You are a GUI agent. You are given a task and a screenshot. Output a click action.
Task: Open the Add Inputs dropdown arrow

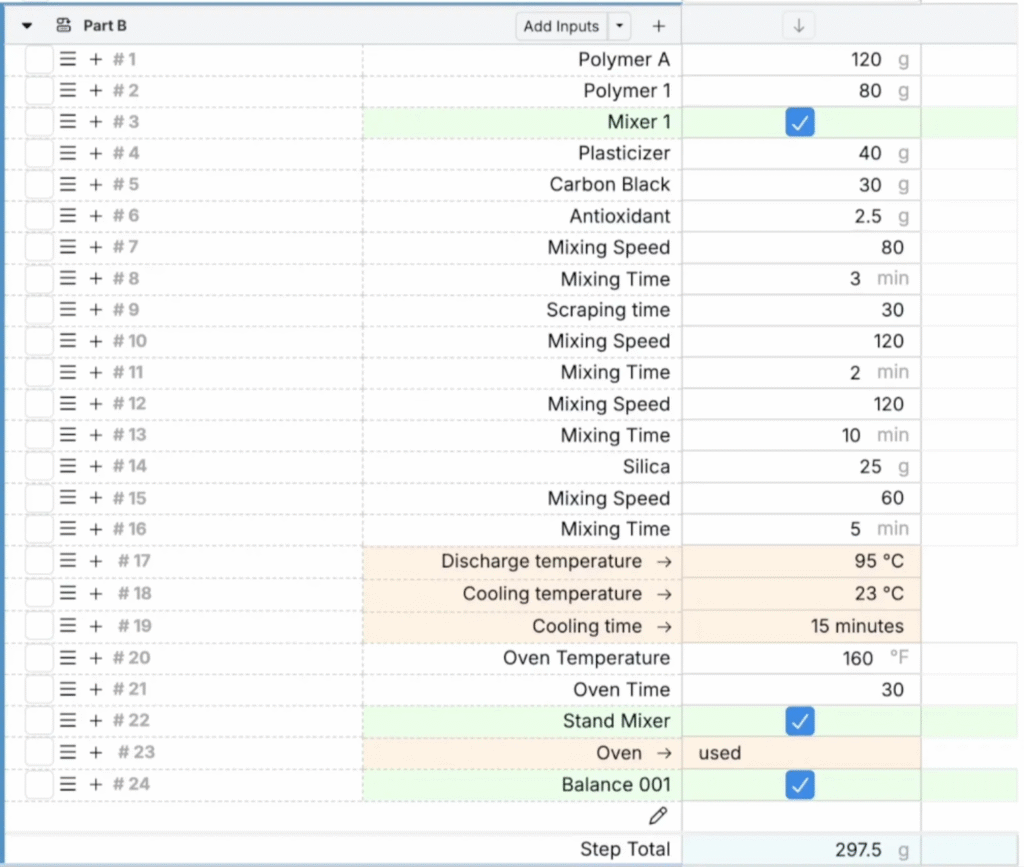click(620, 27)
